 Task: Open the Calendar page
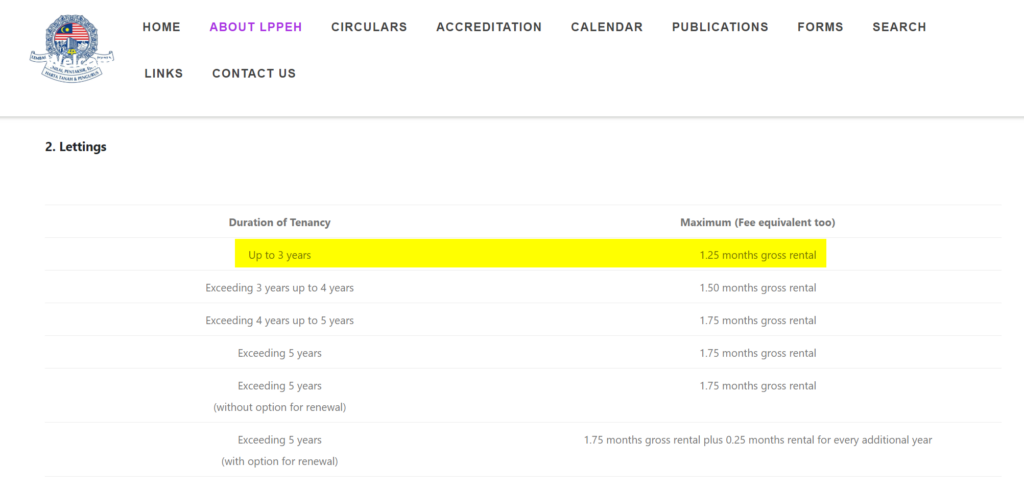click(x=606, y=27)
